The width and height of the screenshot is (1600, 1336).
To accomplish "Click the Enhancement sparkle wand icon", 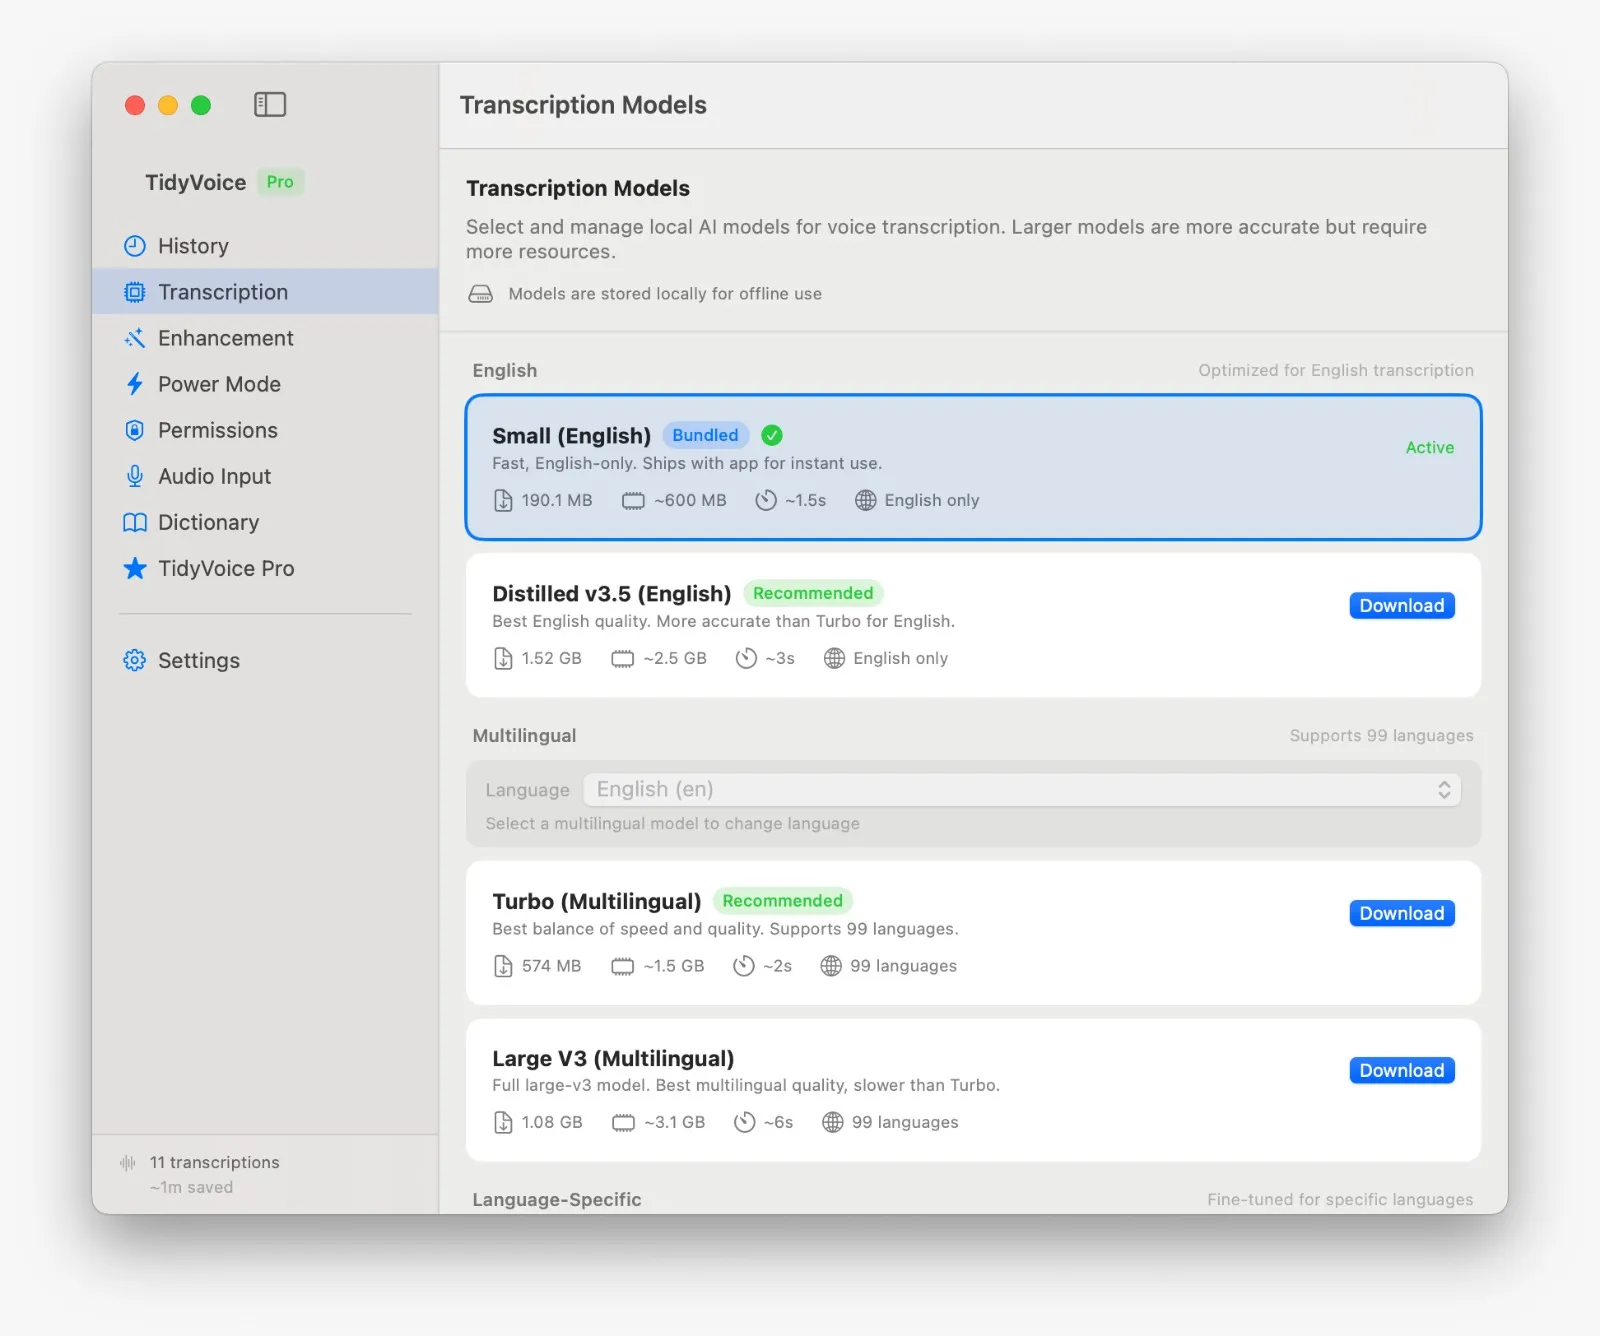I will pyautogui.click(x=135, y=338).
